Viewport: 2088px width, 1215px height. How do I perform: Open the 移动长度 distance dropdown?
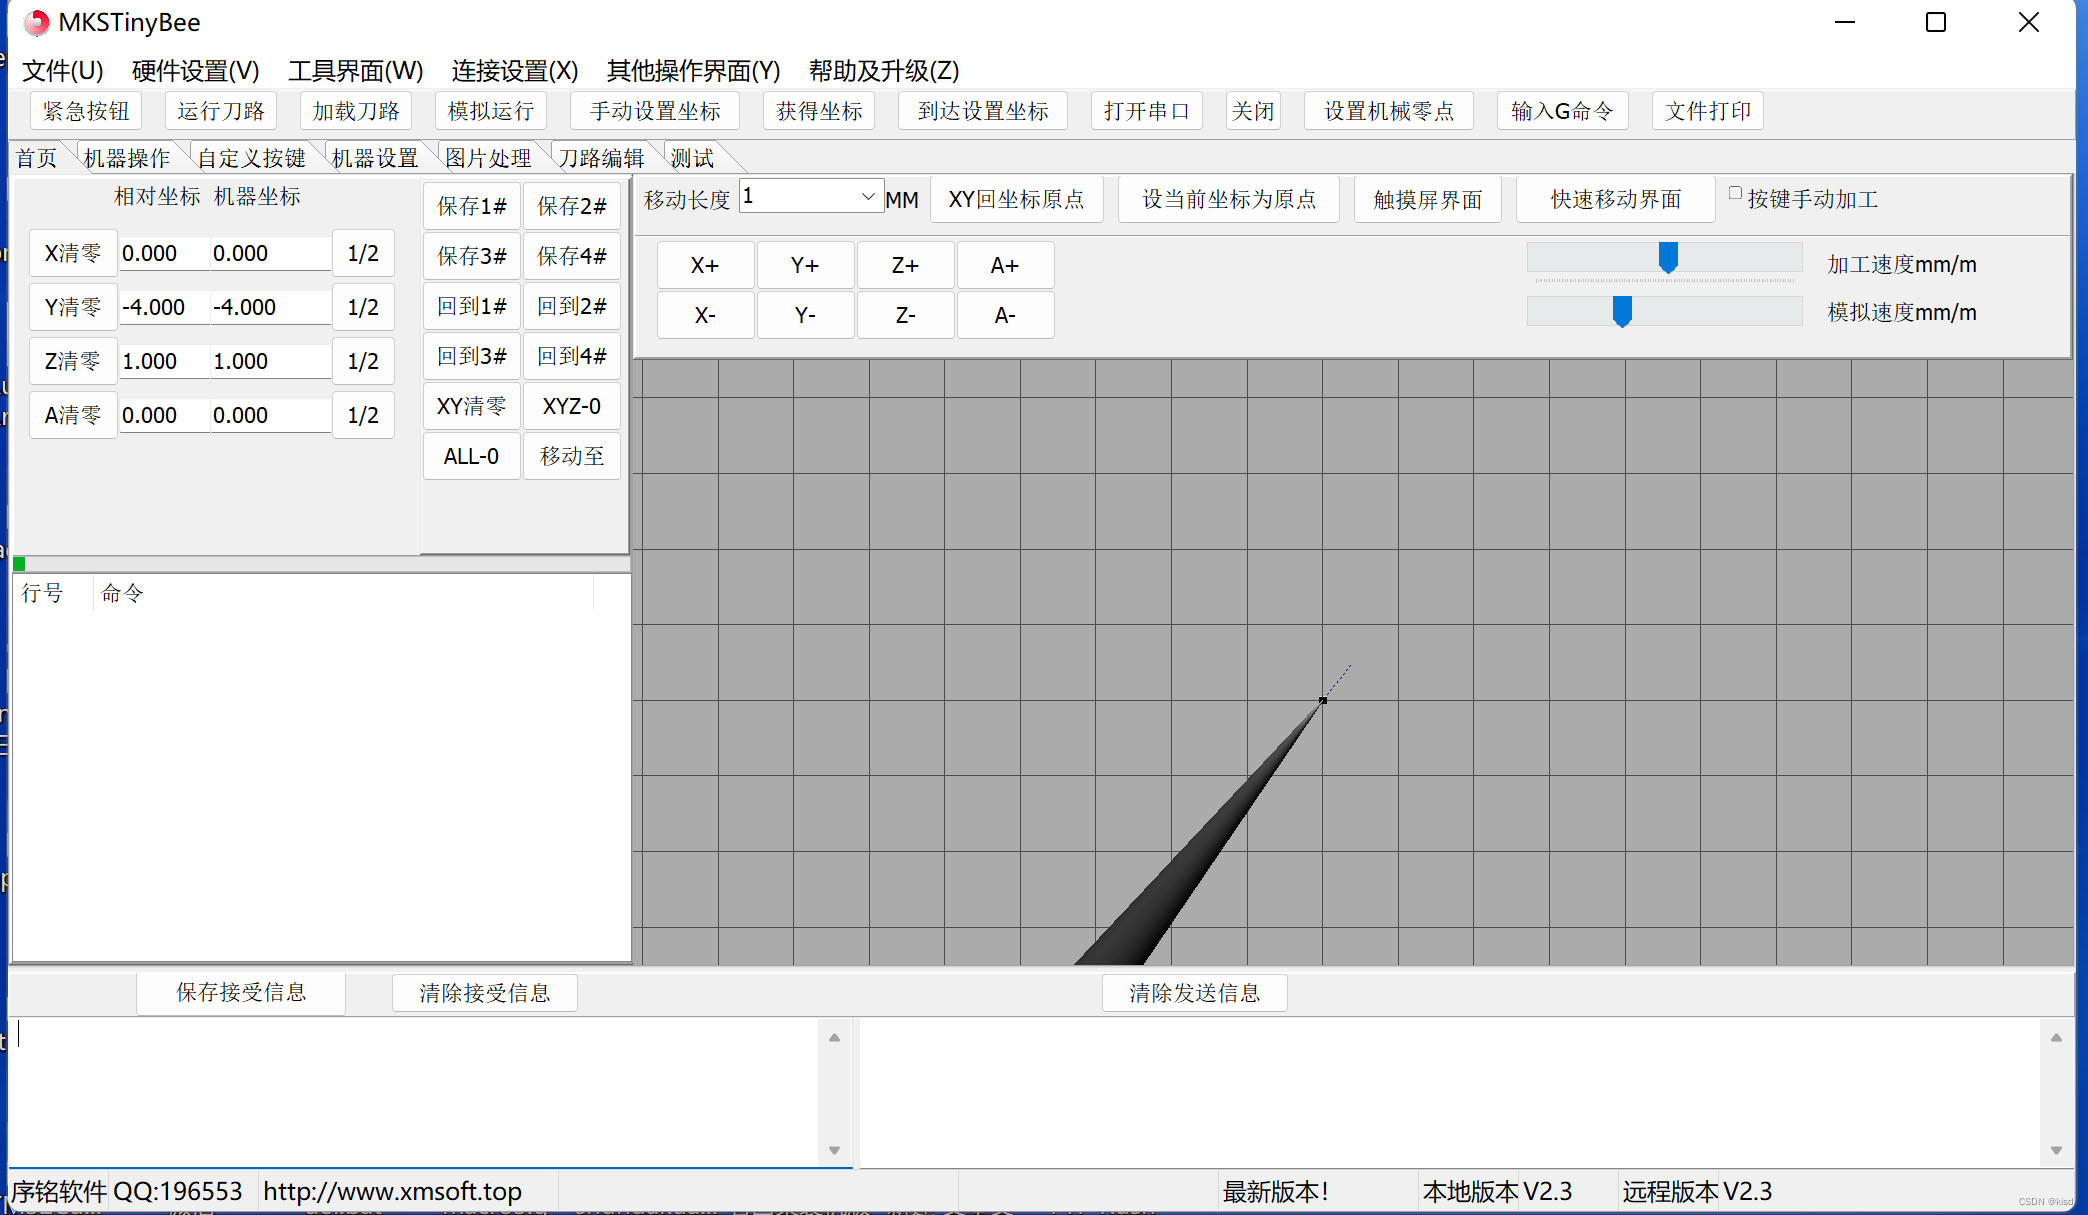pyautogui.click(x=866, y=196)
